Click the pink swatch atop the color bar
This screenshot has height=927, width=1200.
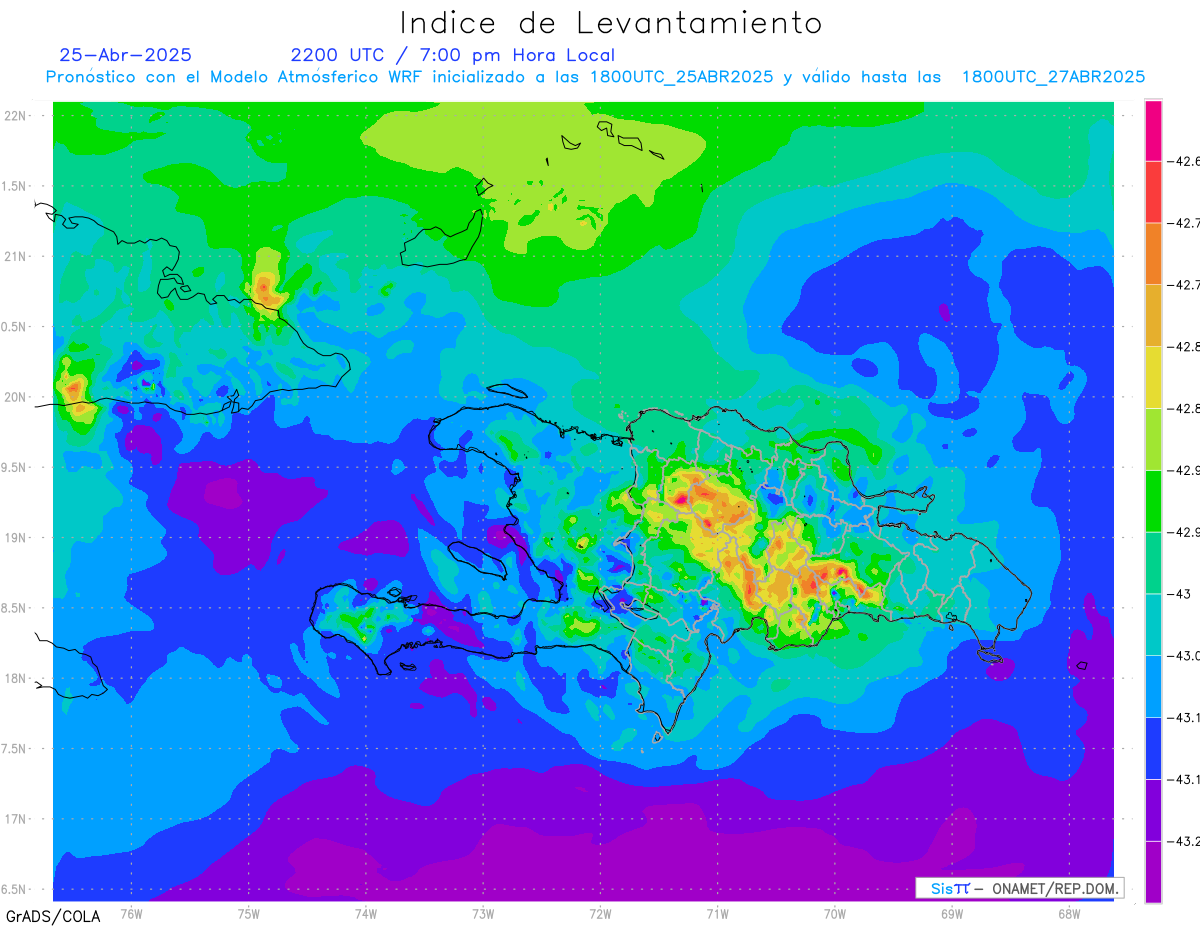(x=1153, y=130)
